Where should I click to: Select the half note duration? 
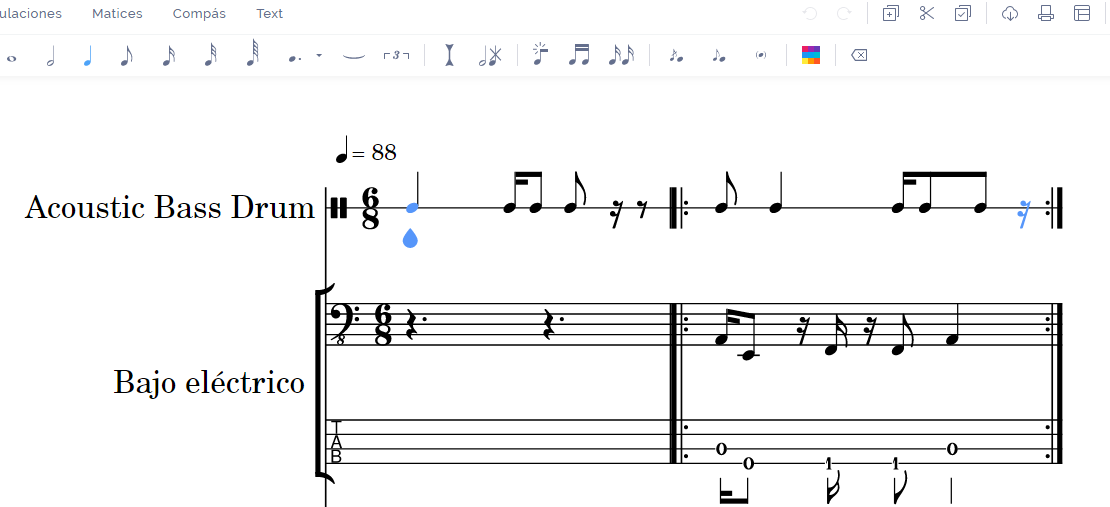click(x=50, y=56)
